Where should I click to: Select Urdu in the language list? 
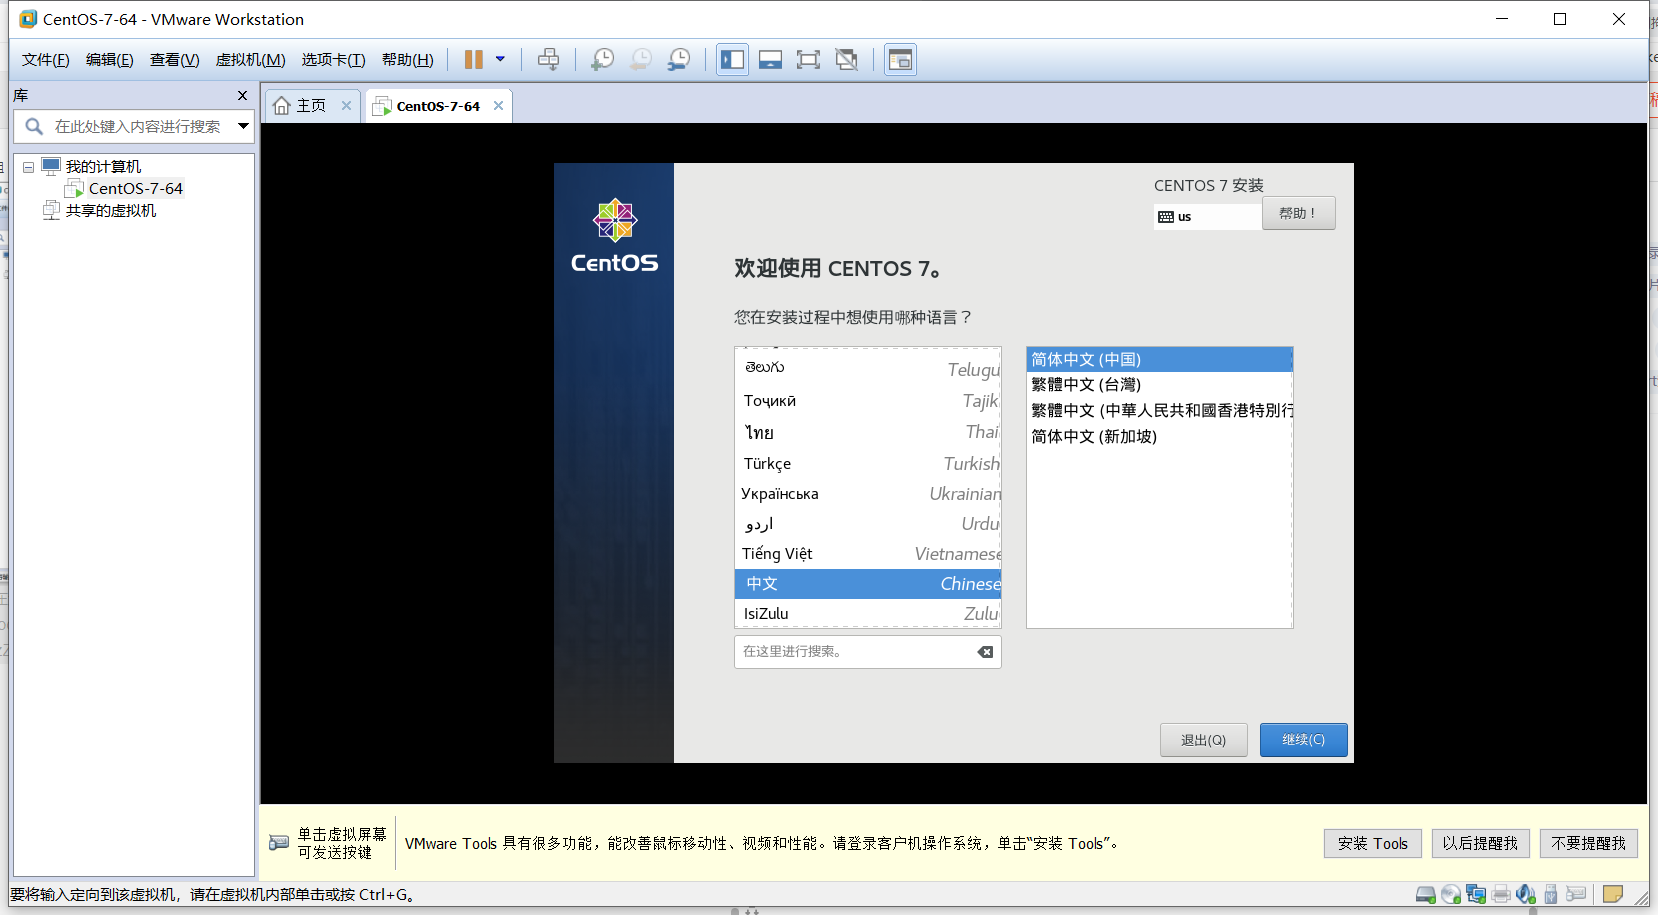click(x=868, y=523)
